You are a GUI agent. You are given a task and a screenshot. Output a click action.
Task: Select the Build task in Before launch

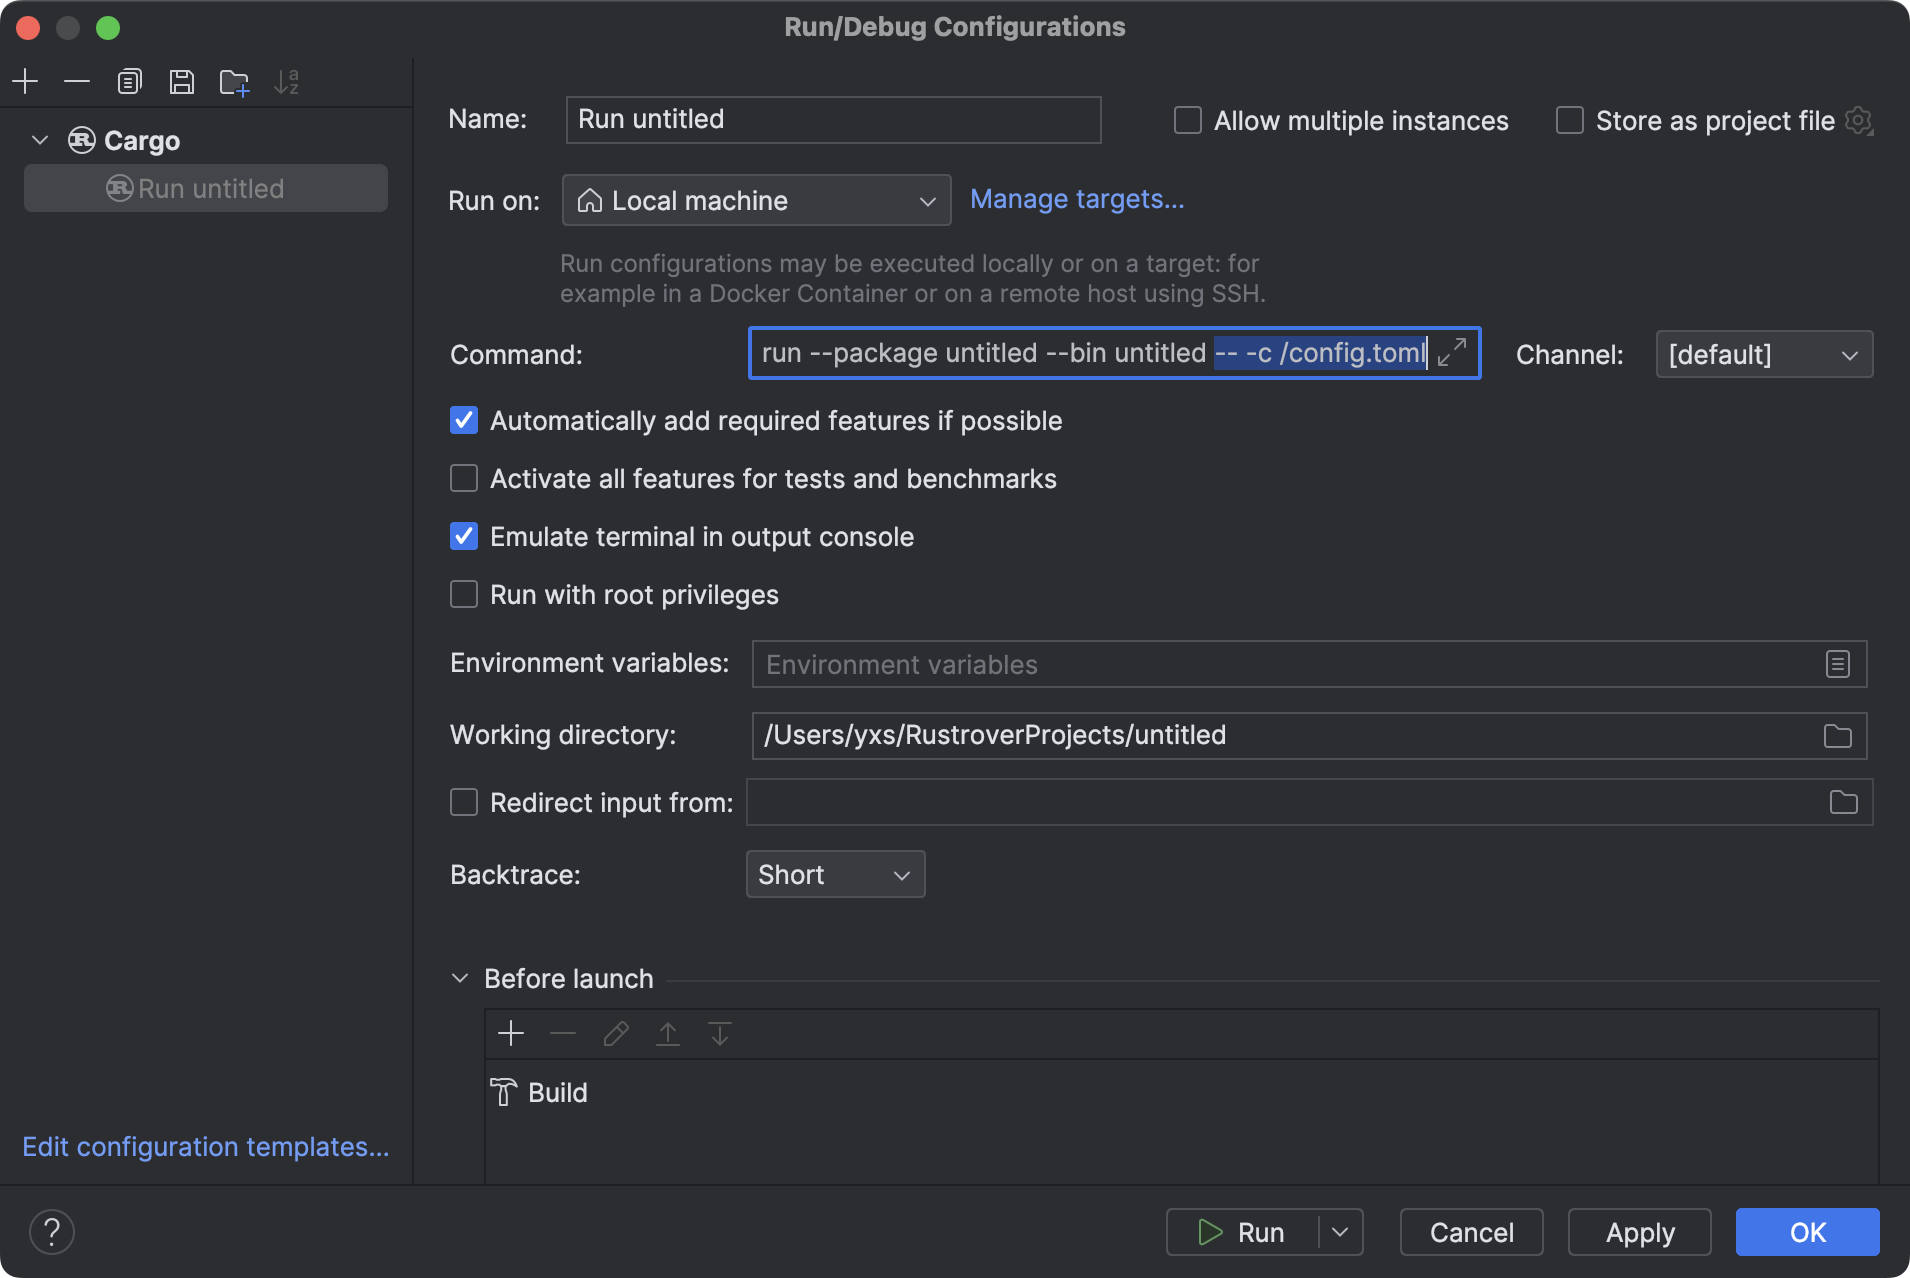click(1182, 1092)
